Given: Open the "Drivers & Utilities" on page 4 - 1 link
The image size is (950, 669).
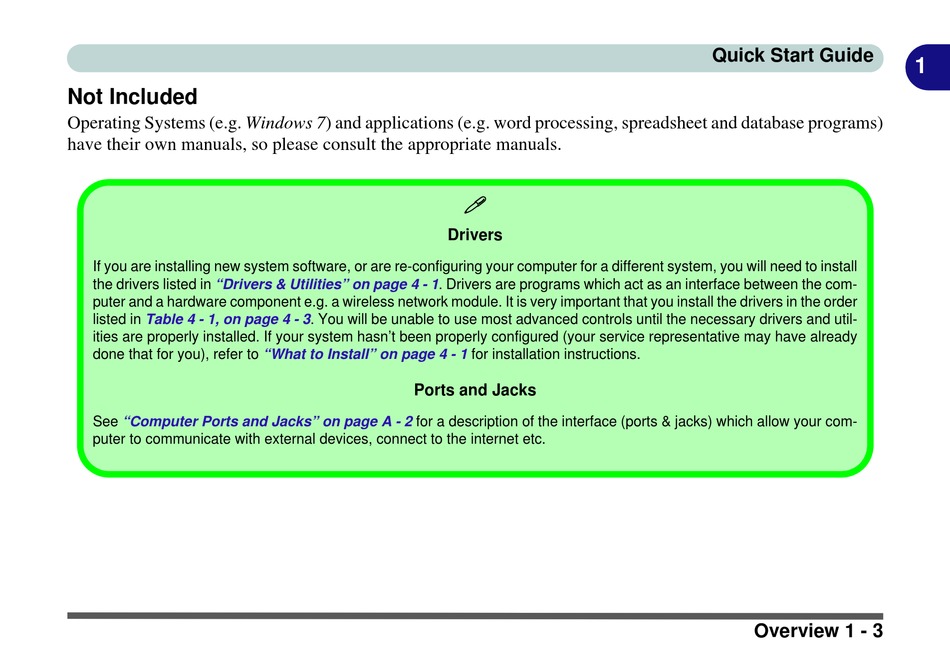Looking at the screenshot, I should (328, 284).
